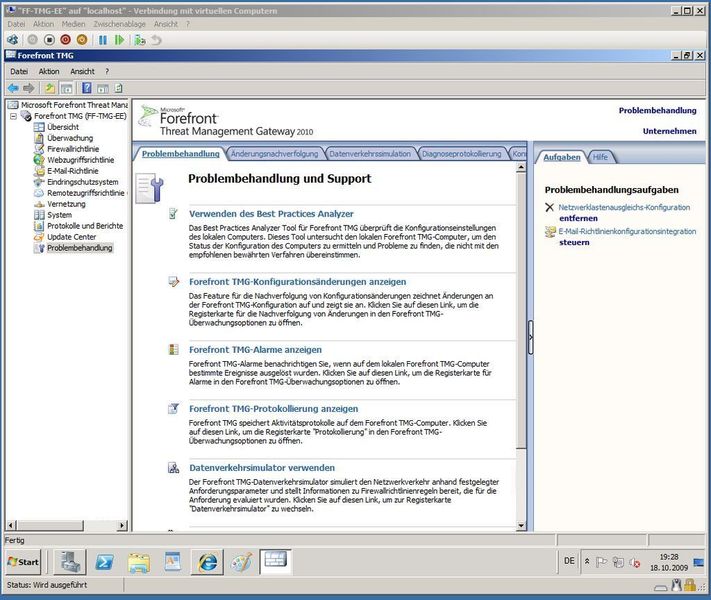This screenshot has width=711, height=600.
Task: Click the orange save state icon
Action: coord(82,40)
